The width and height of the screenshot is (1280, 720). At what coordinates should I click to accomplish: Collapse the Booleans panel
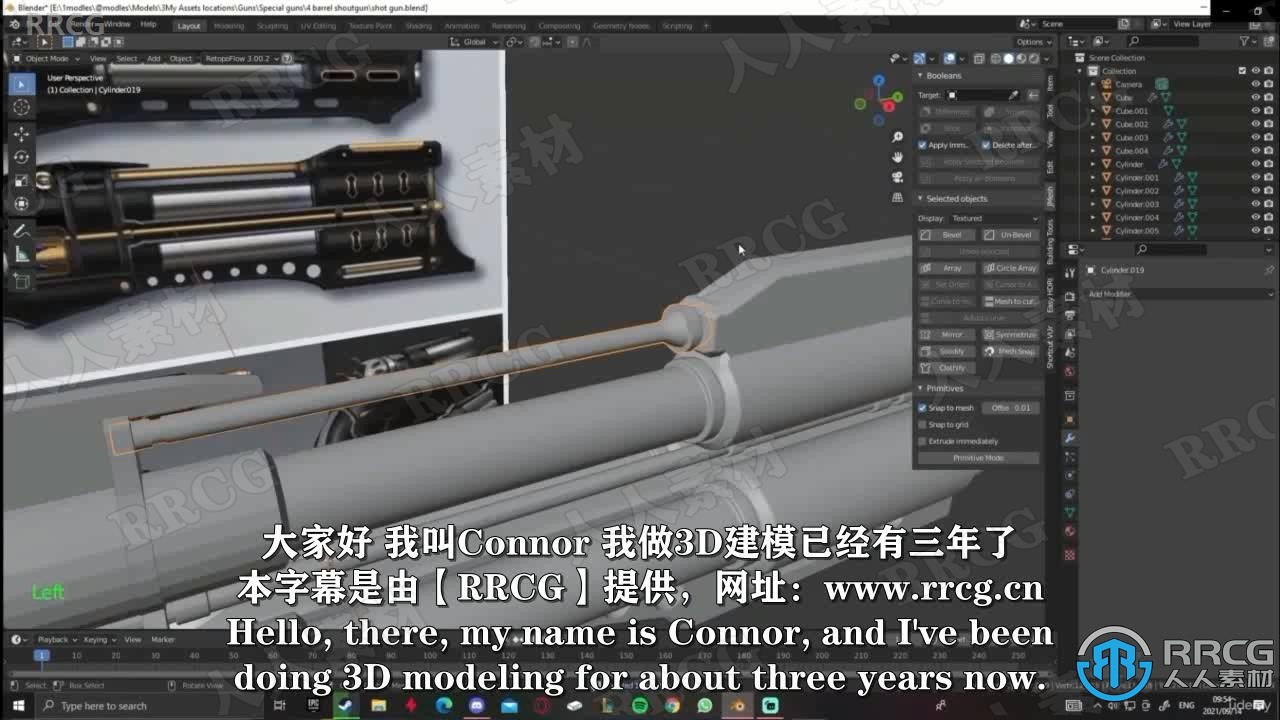[920, 75]
